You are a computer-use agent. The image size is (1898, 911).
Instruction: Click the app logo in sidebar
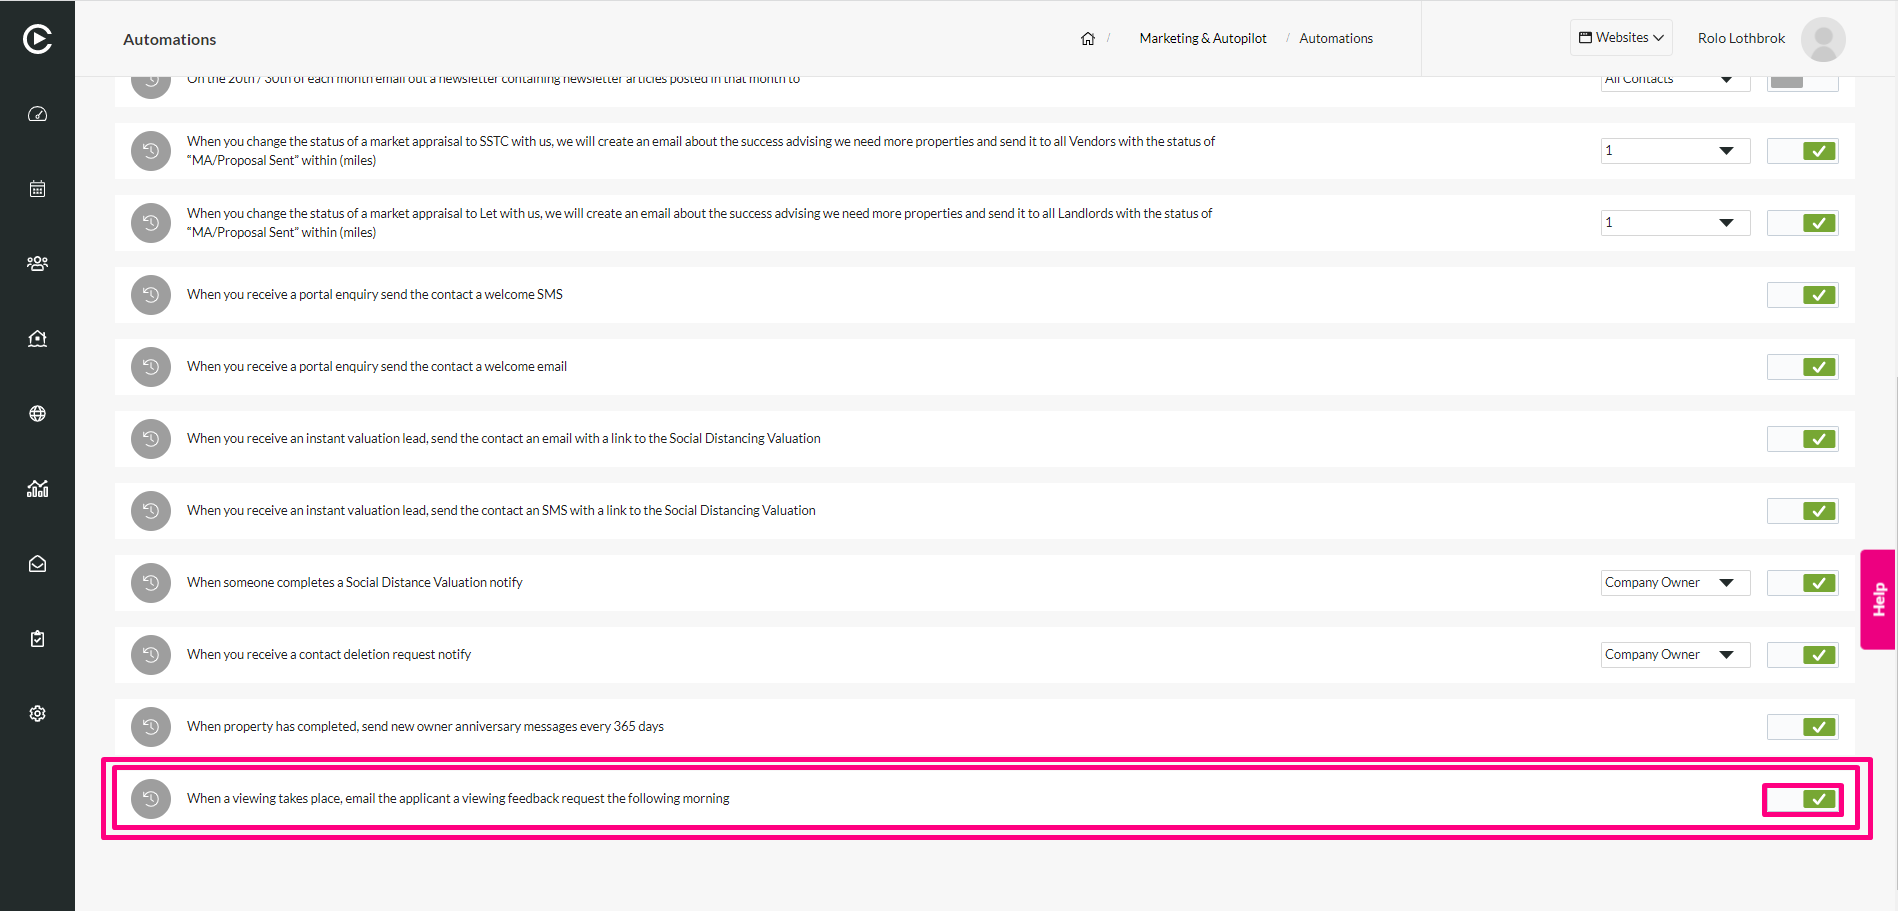pyautogui.click(x=37, y=39)
